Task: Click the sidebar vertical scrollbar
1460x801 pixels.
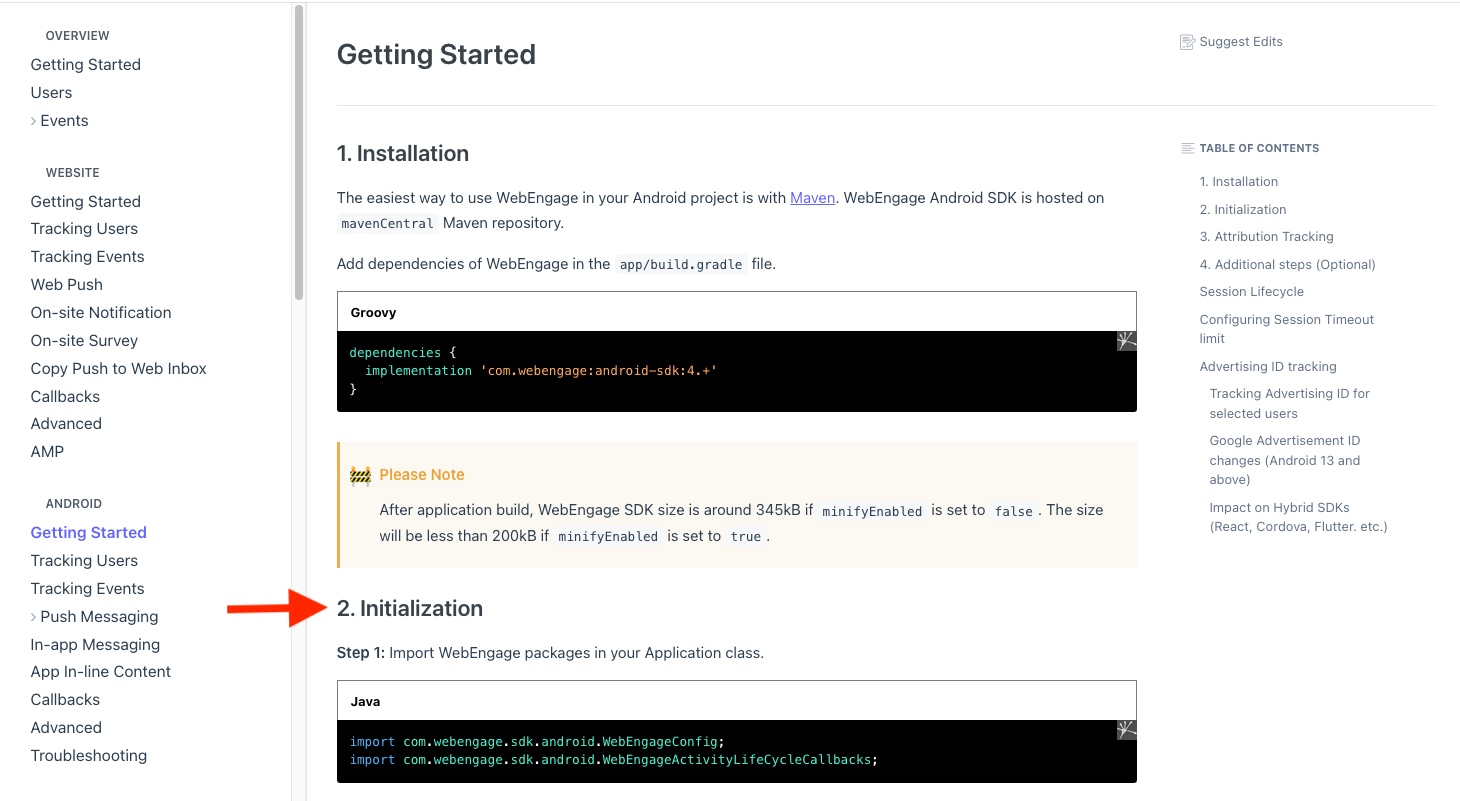Action: [299, 152]
